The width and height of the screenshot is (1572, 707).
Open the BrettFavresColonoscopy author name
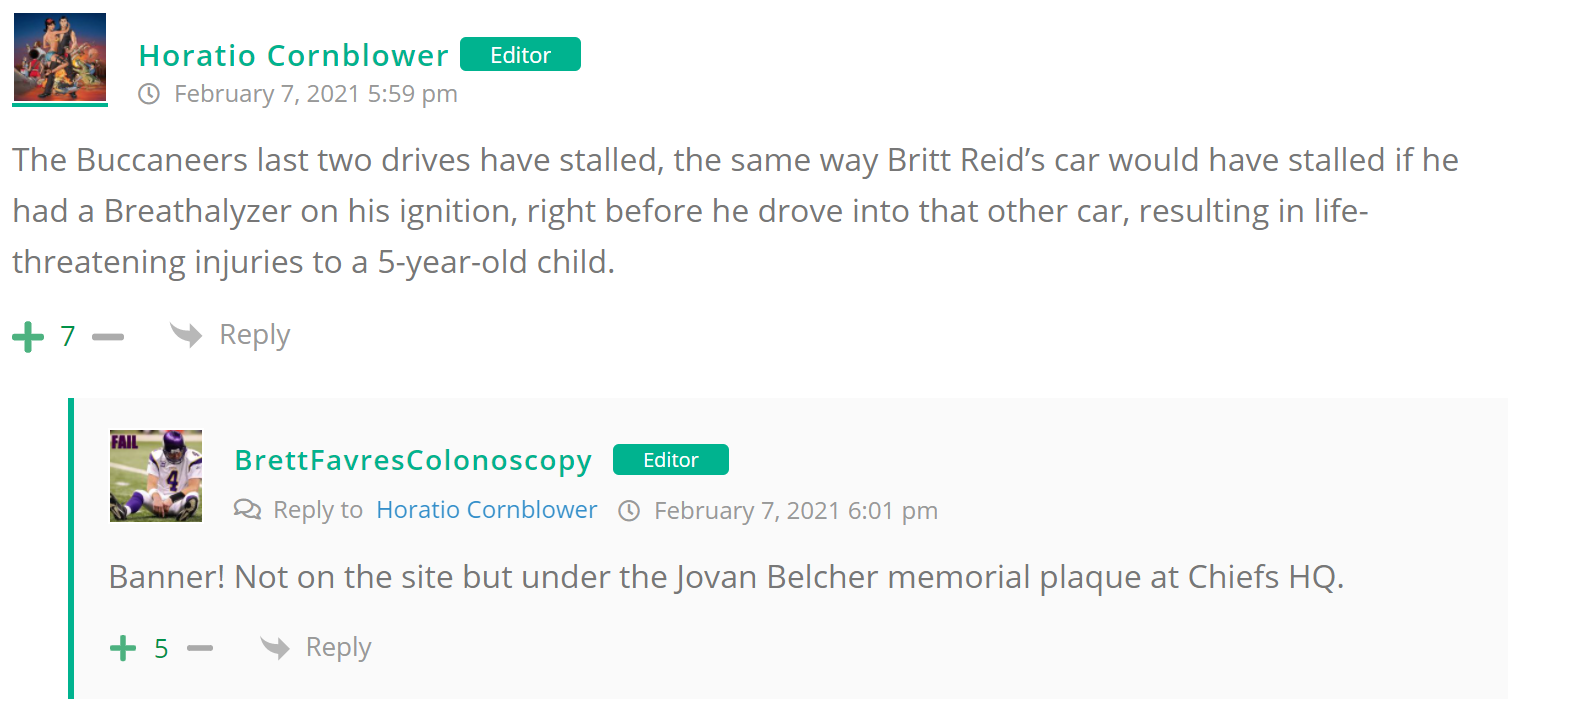point(413,460)
